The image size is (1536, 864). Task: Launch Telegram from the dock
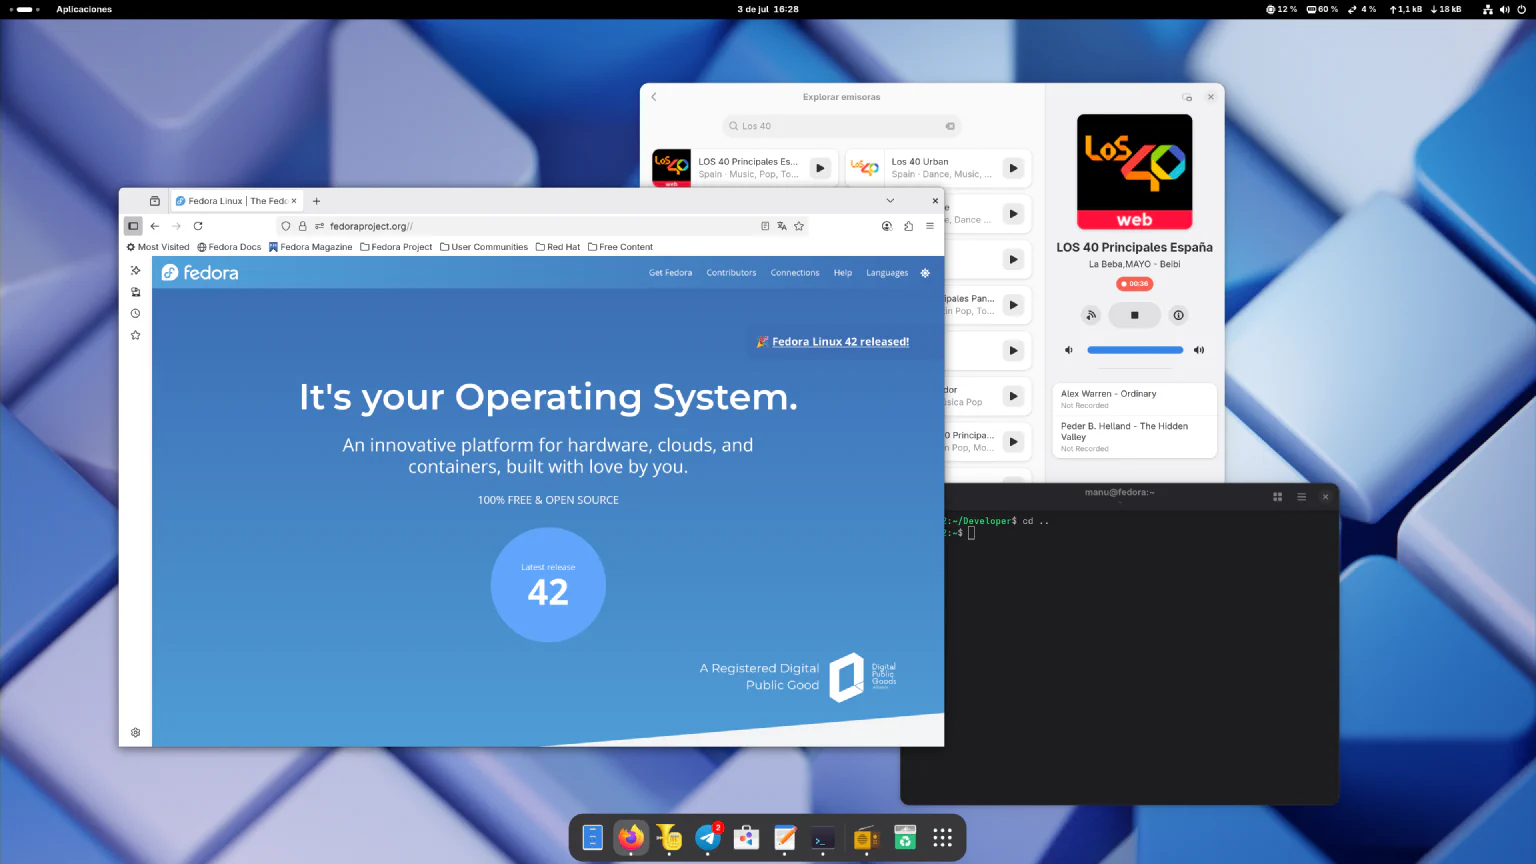[708, 837]
